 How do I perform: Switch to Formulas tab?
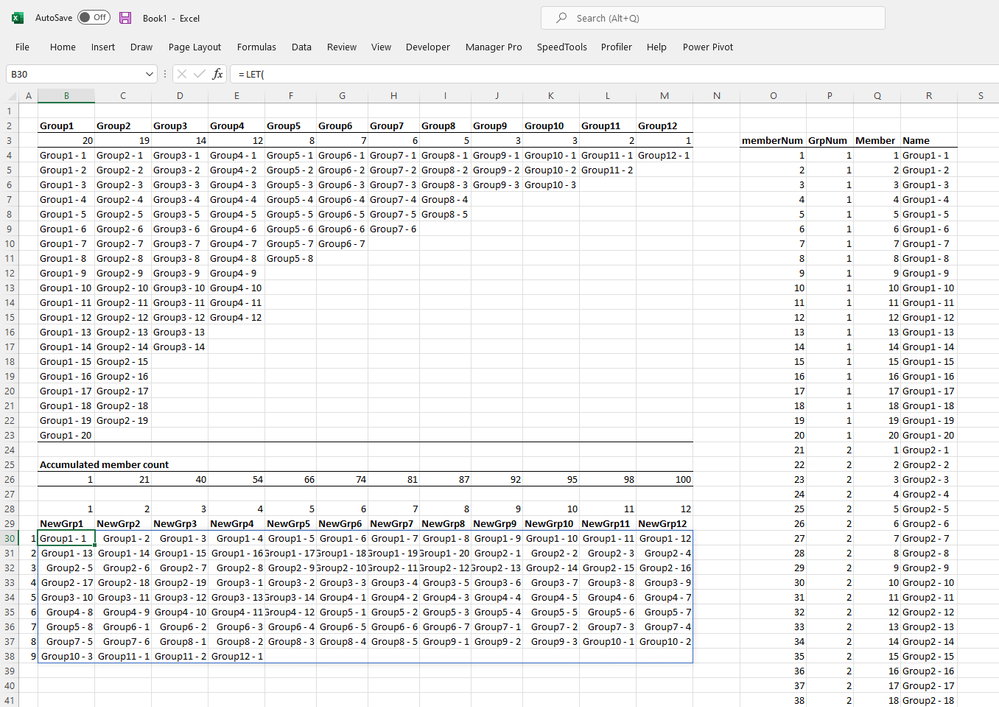pyautogui.click(x=256, y=47)
